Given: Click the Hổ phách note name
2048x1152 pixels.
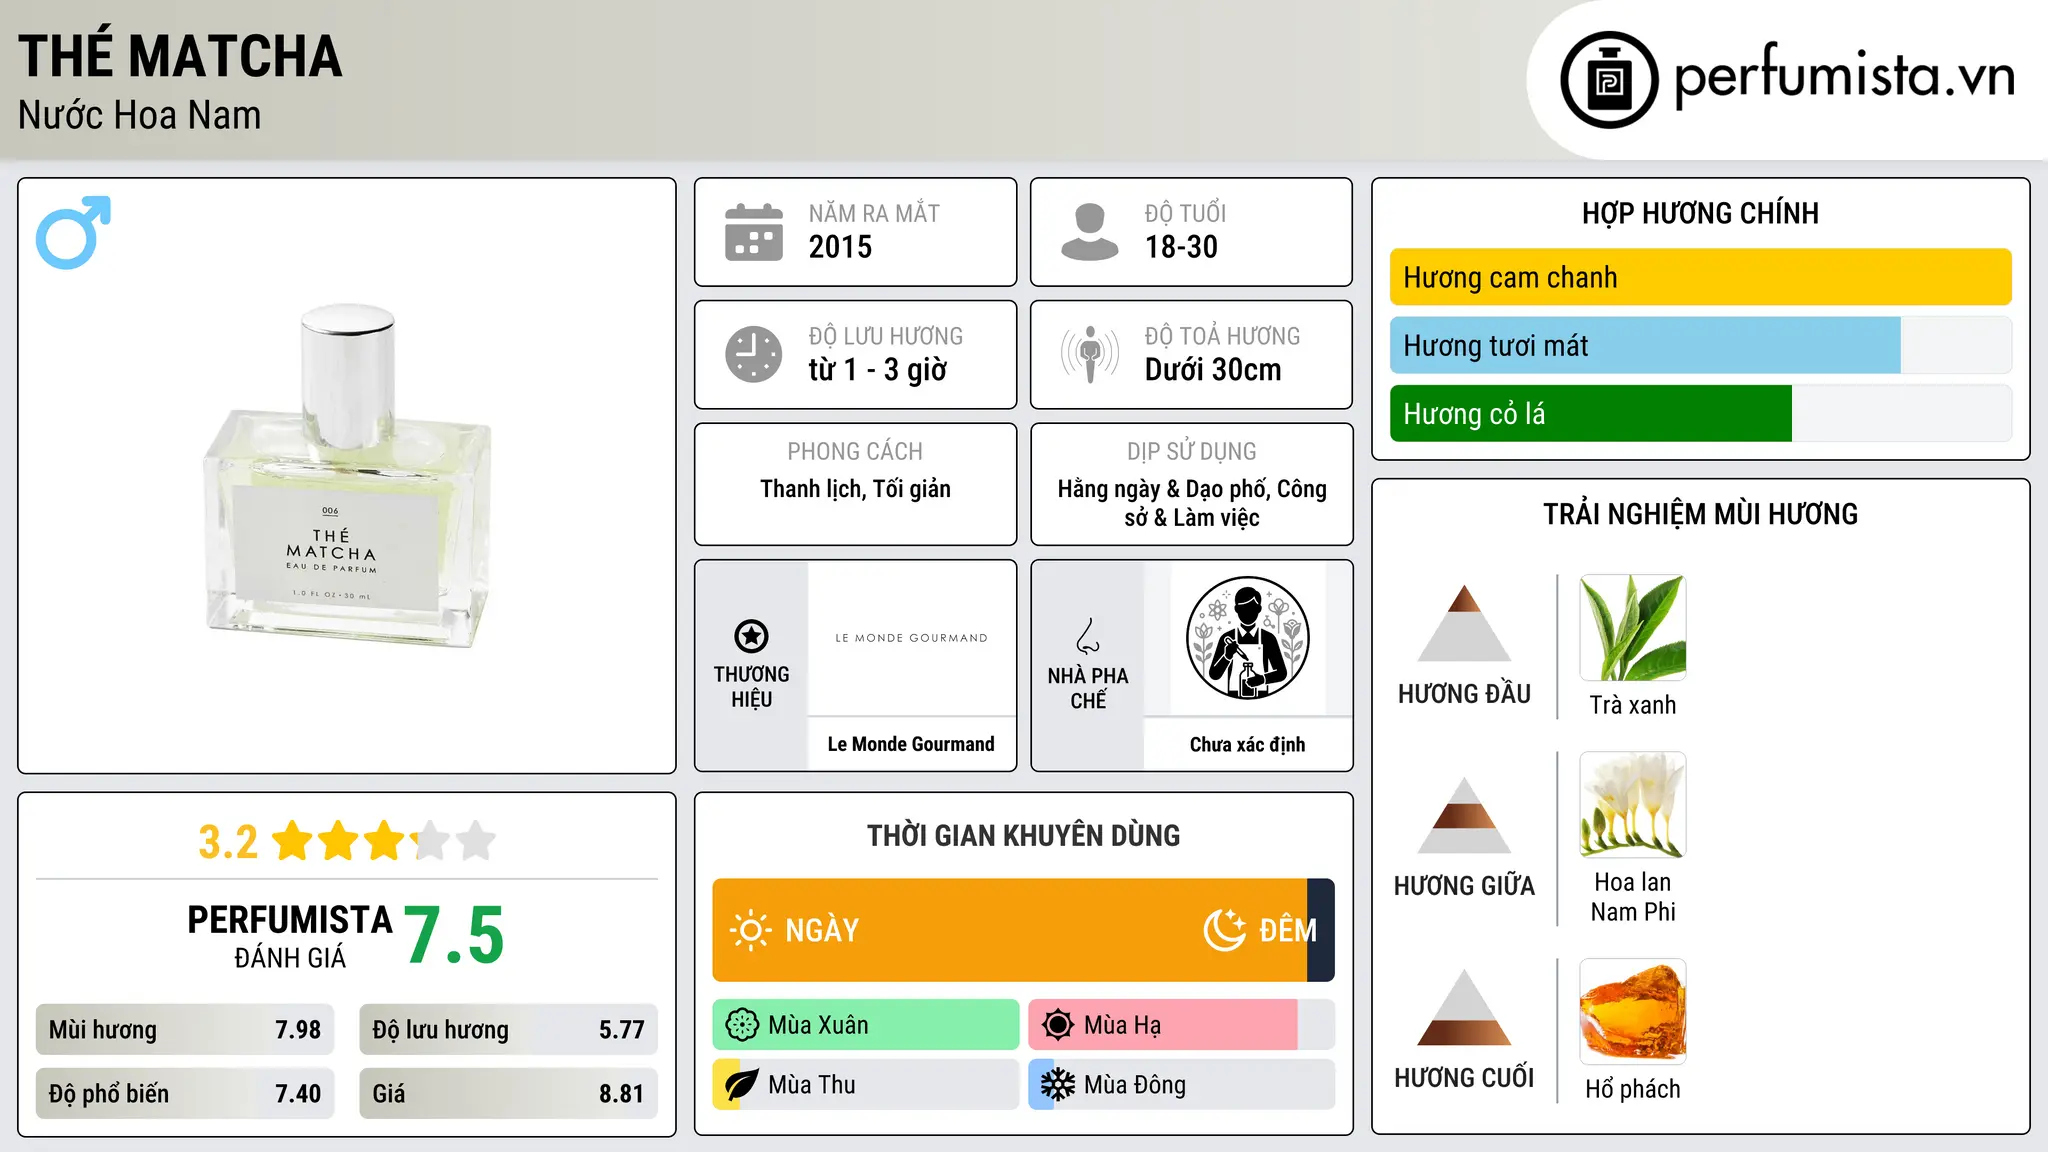Looking at the screenshot, I should [x=1633, y=1089].
